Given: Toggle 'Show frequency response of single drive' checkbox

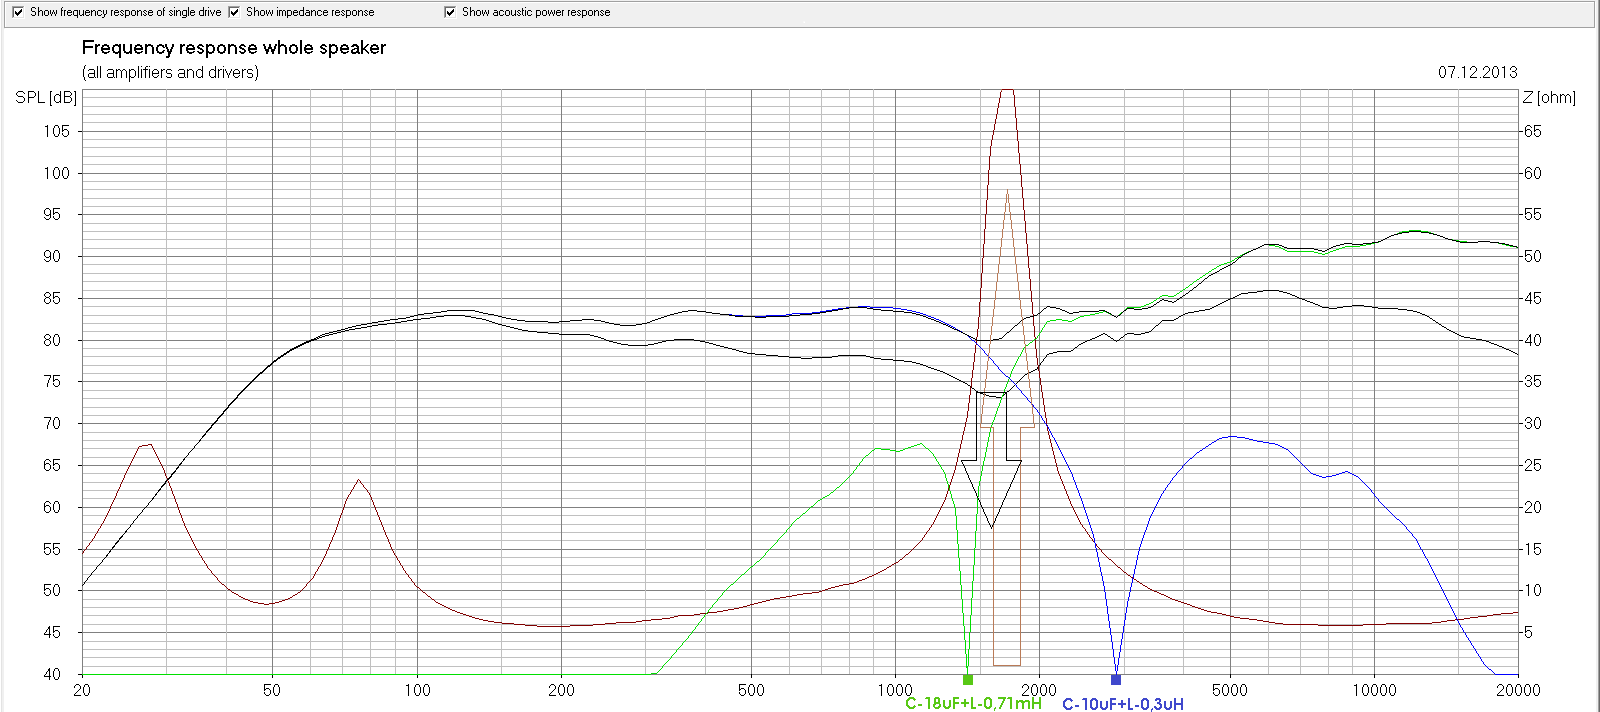Looking at the screenshot, I should (x=17, y=12).
